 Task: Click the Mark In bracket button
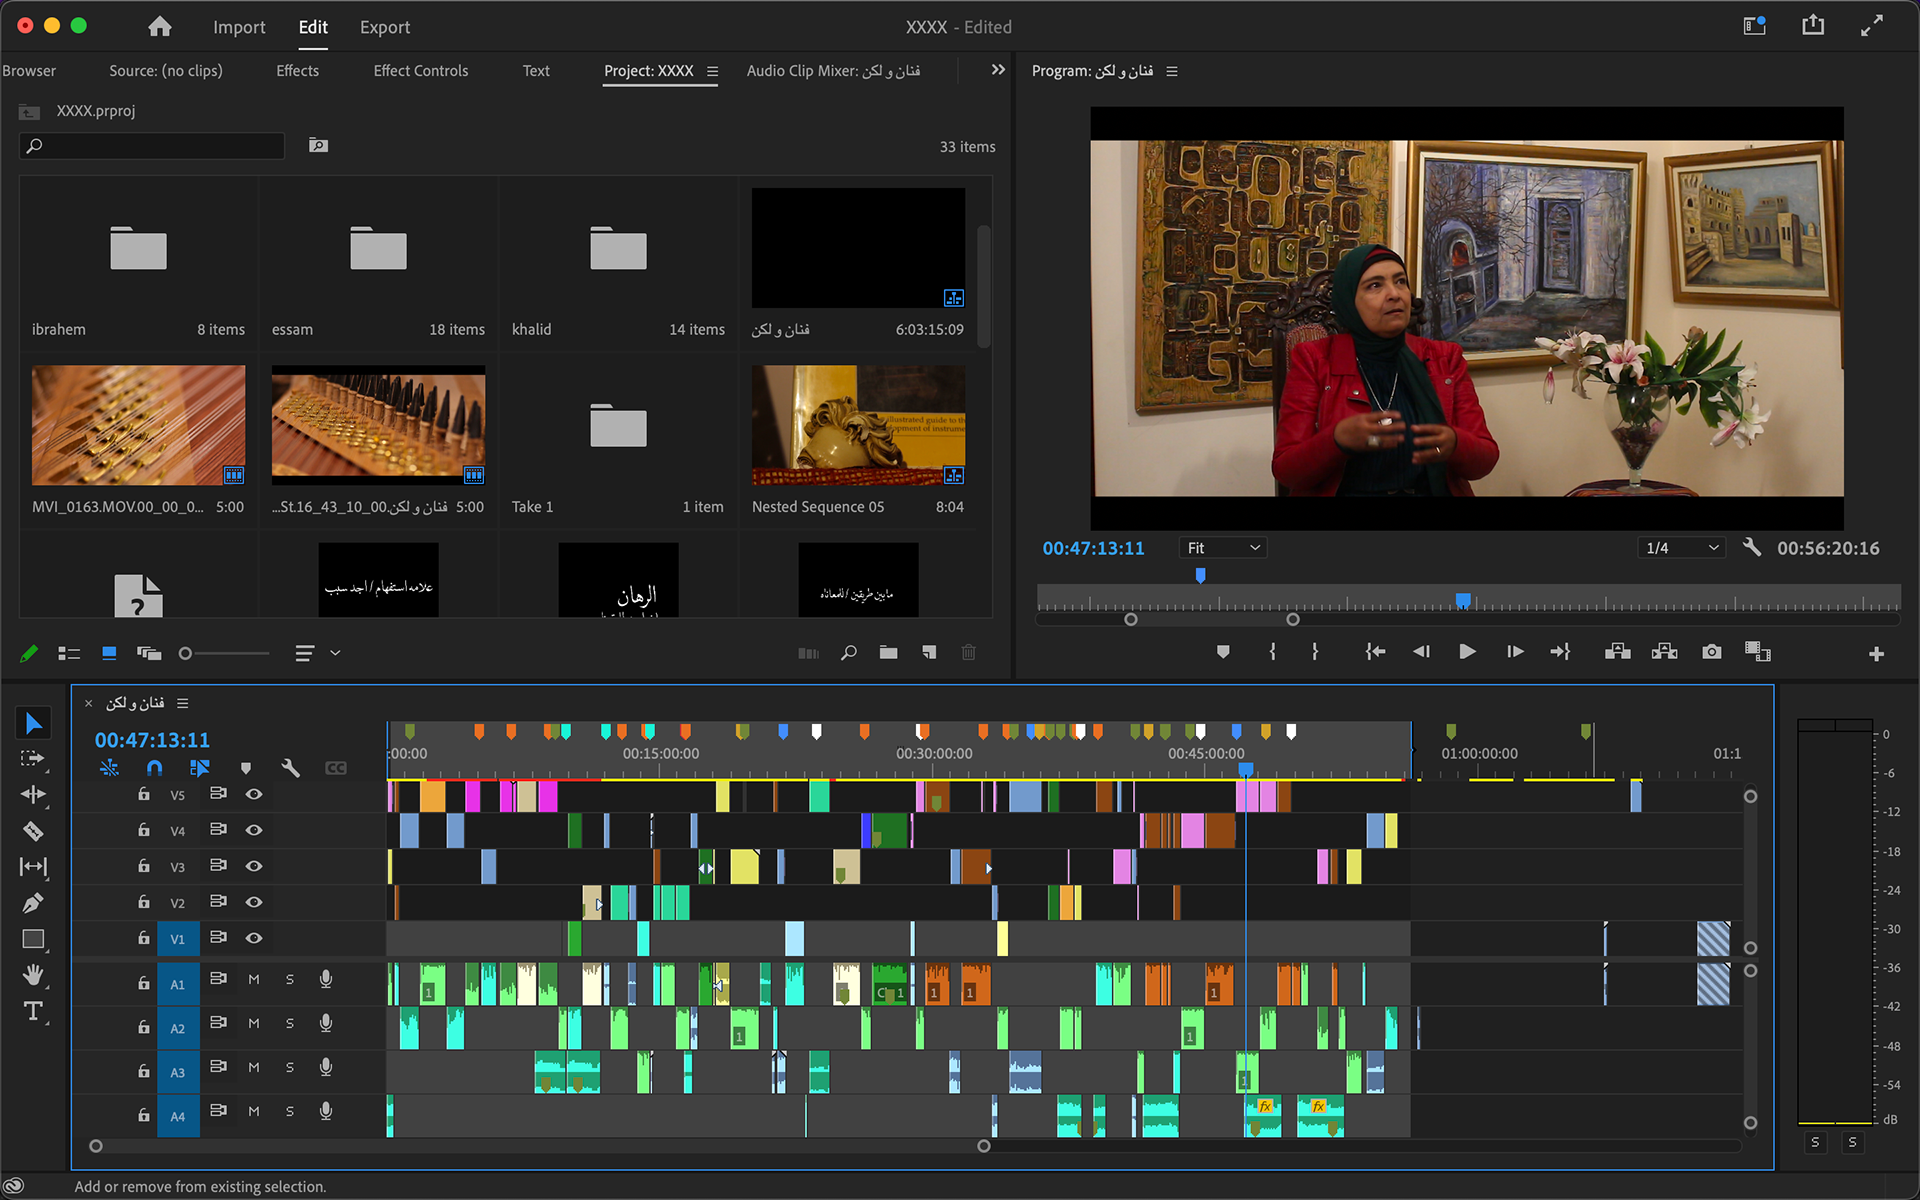[x=1272, y=652]
